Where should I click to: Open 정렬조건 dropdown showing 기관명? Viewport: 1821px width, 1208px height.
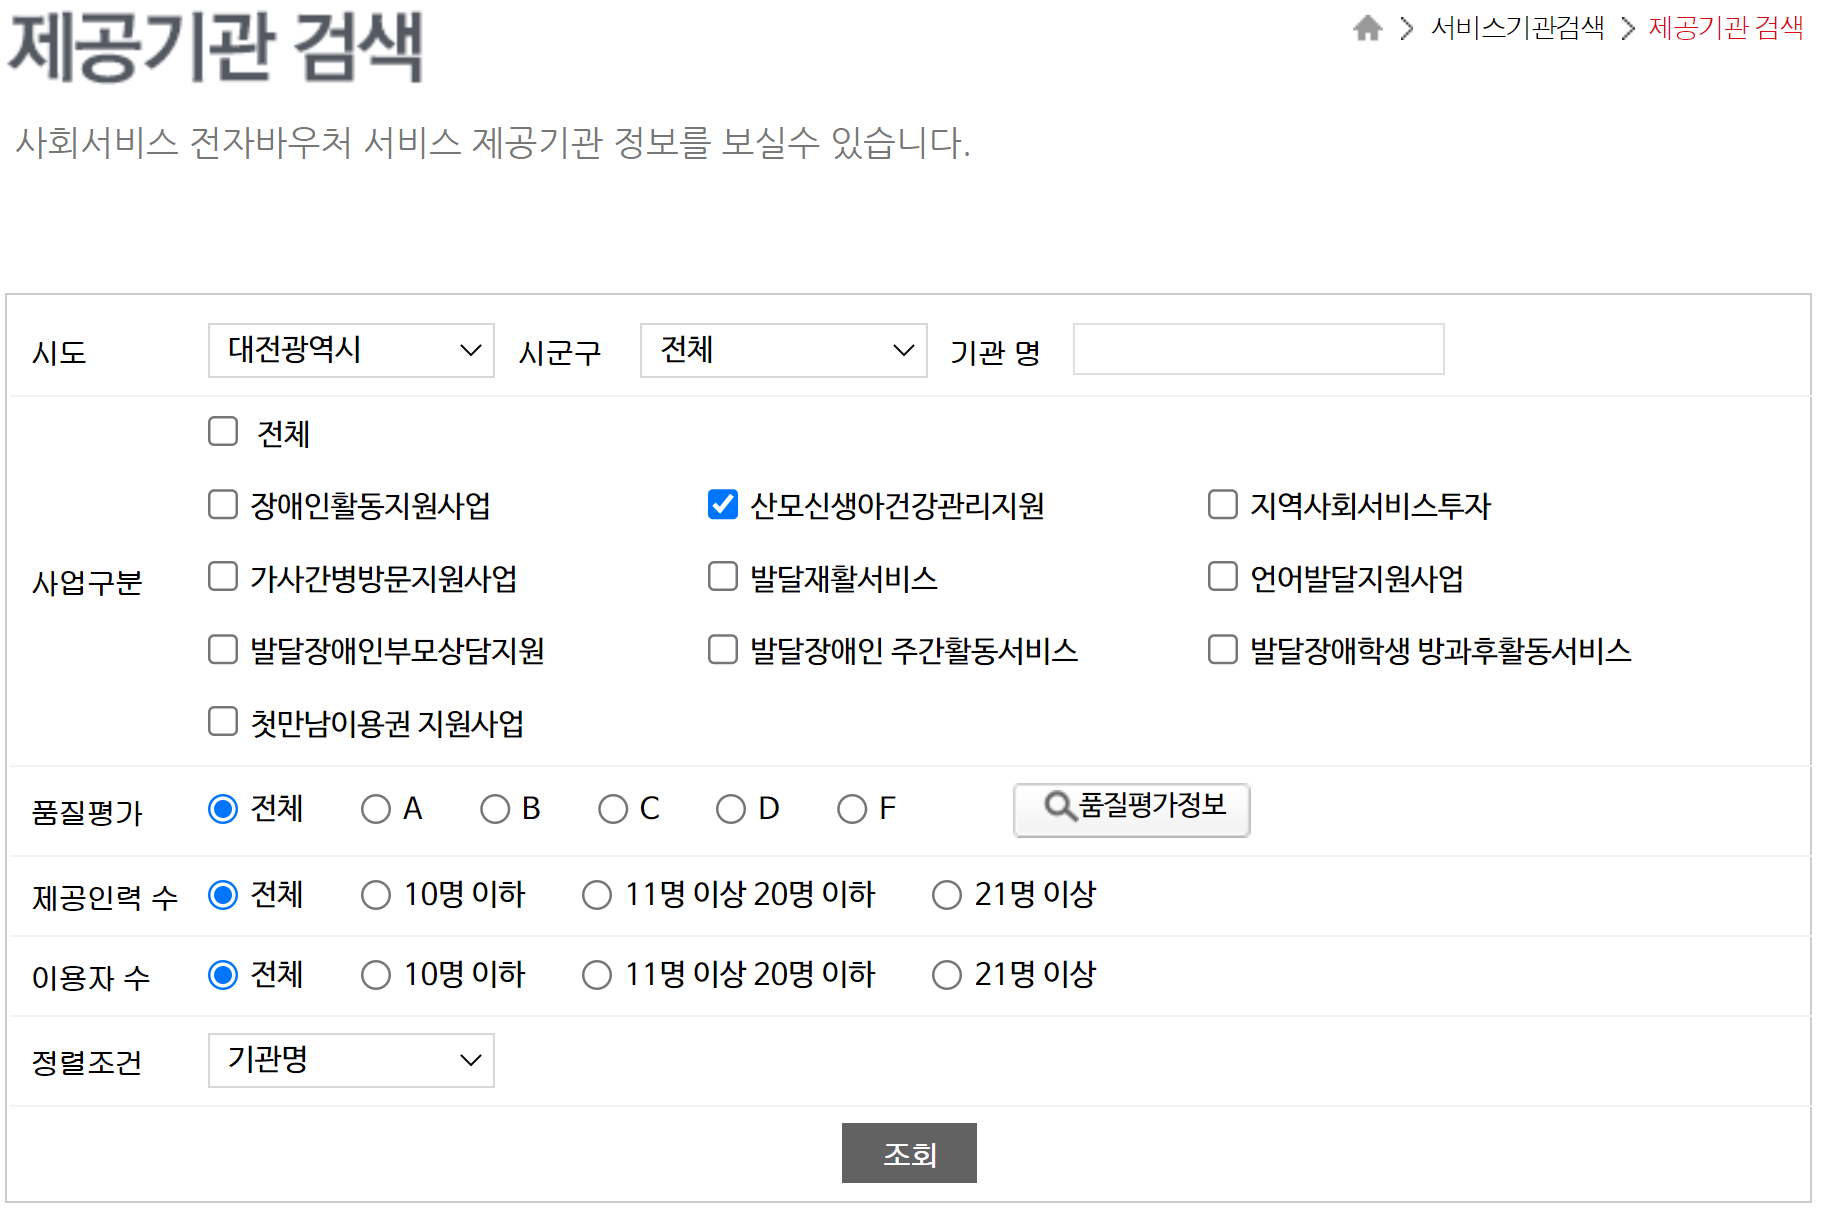click(351, 1060)
